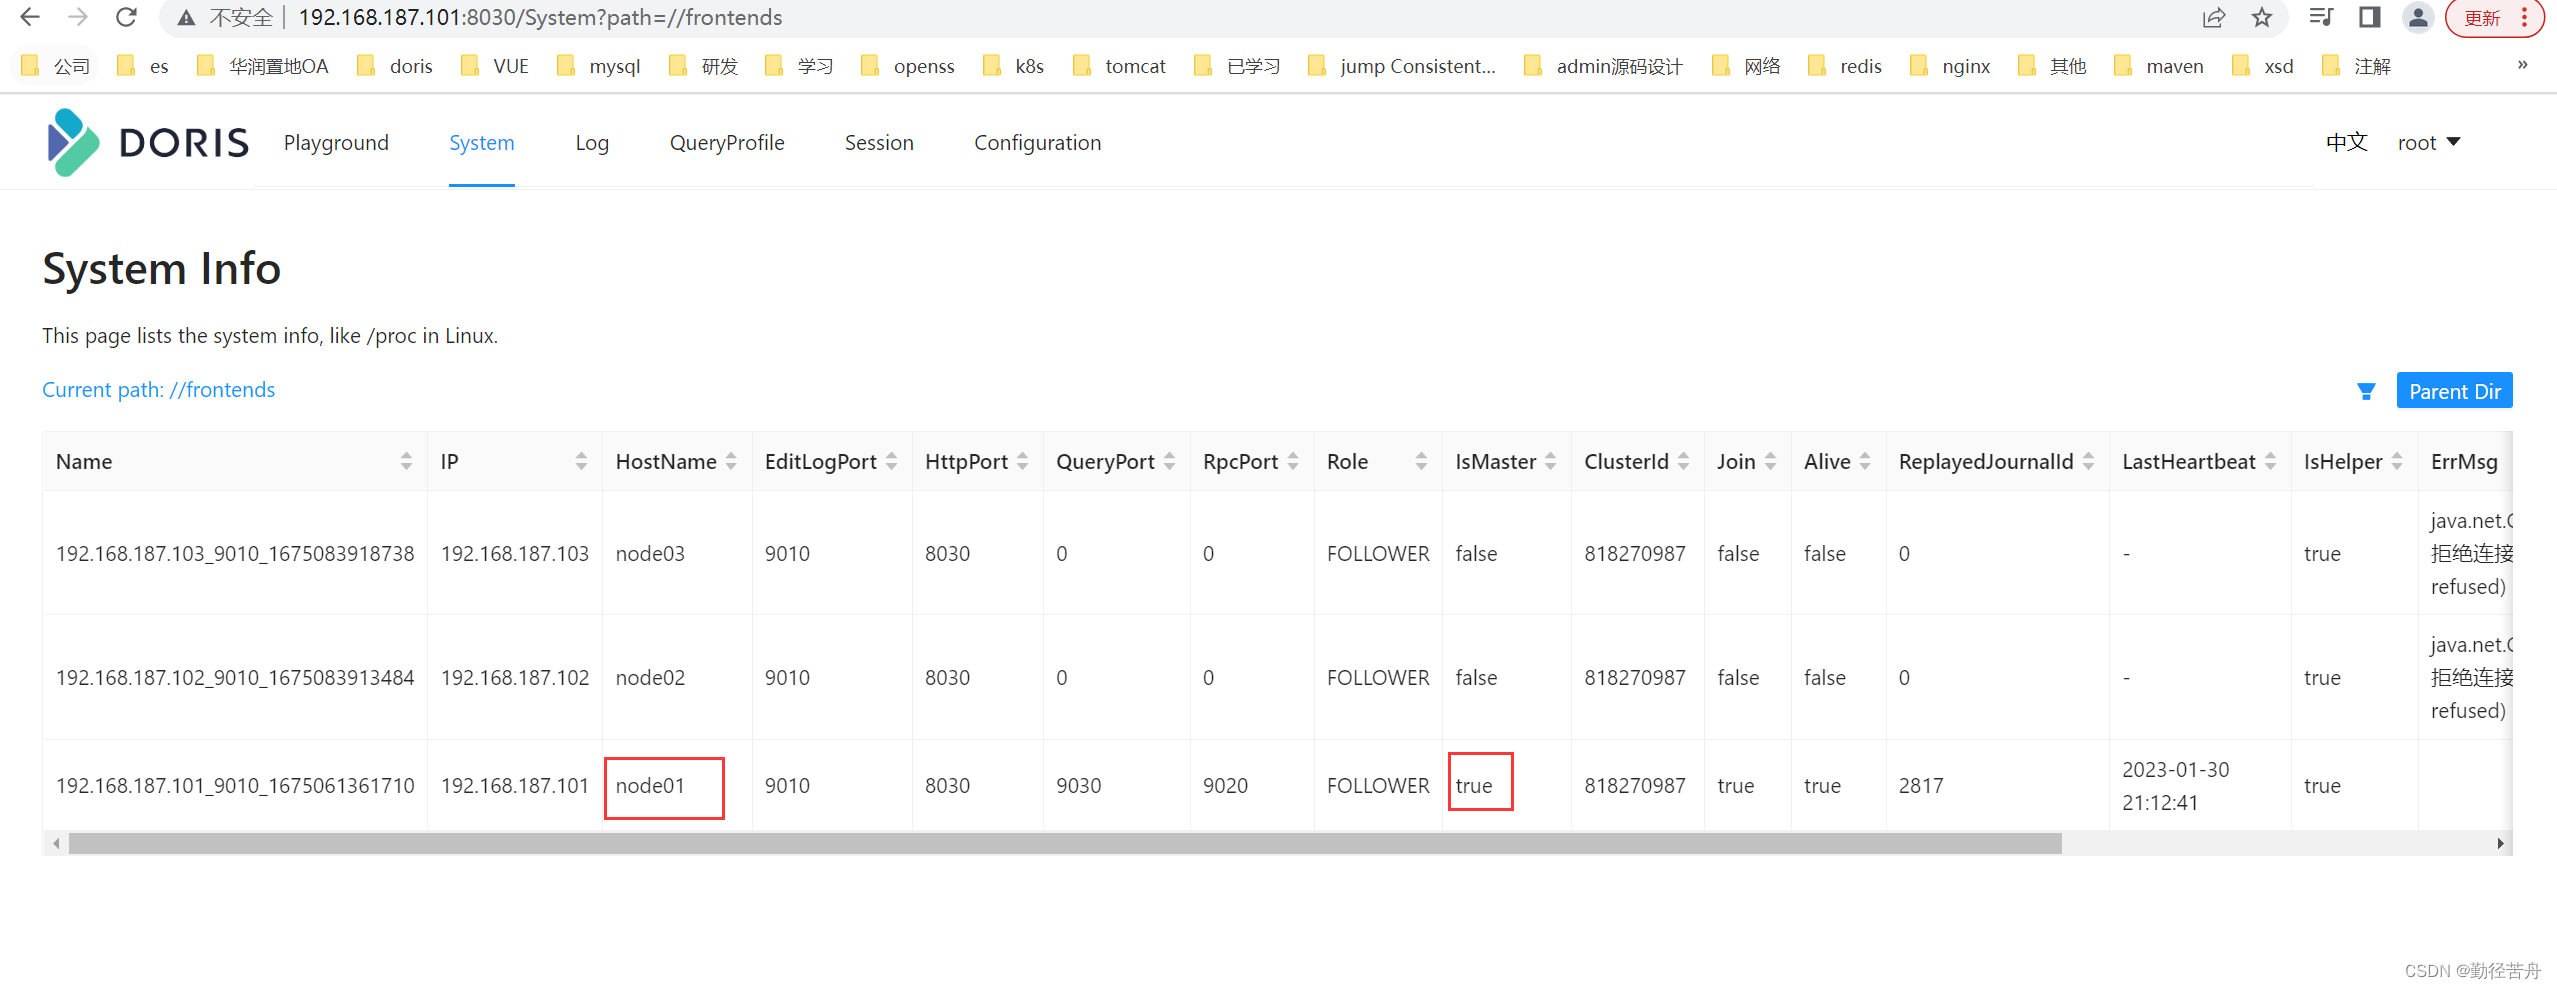
Task: Click the Parent Dir button
Action: pos(2454,391)
